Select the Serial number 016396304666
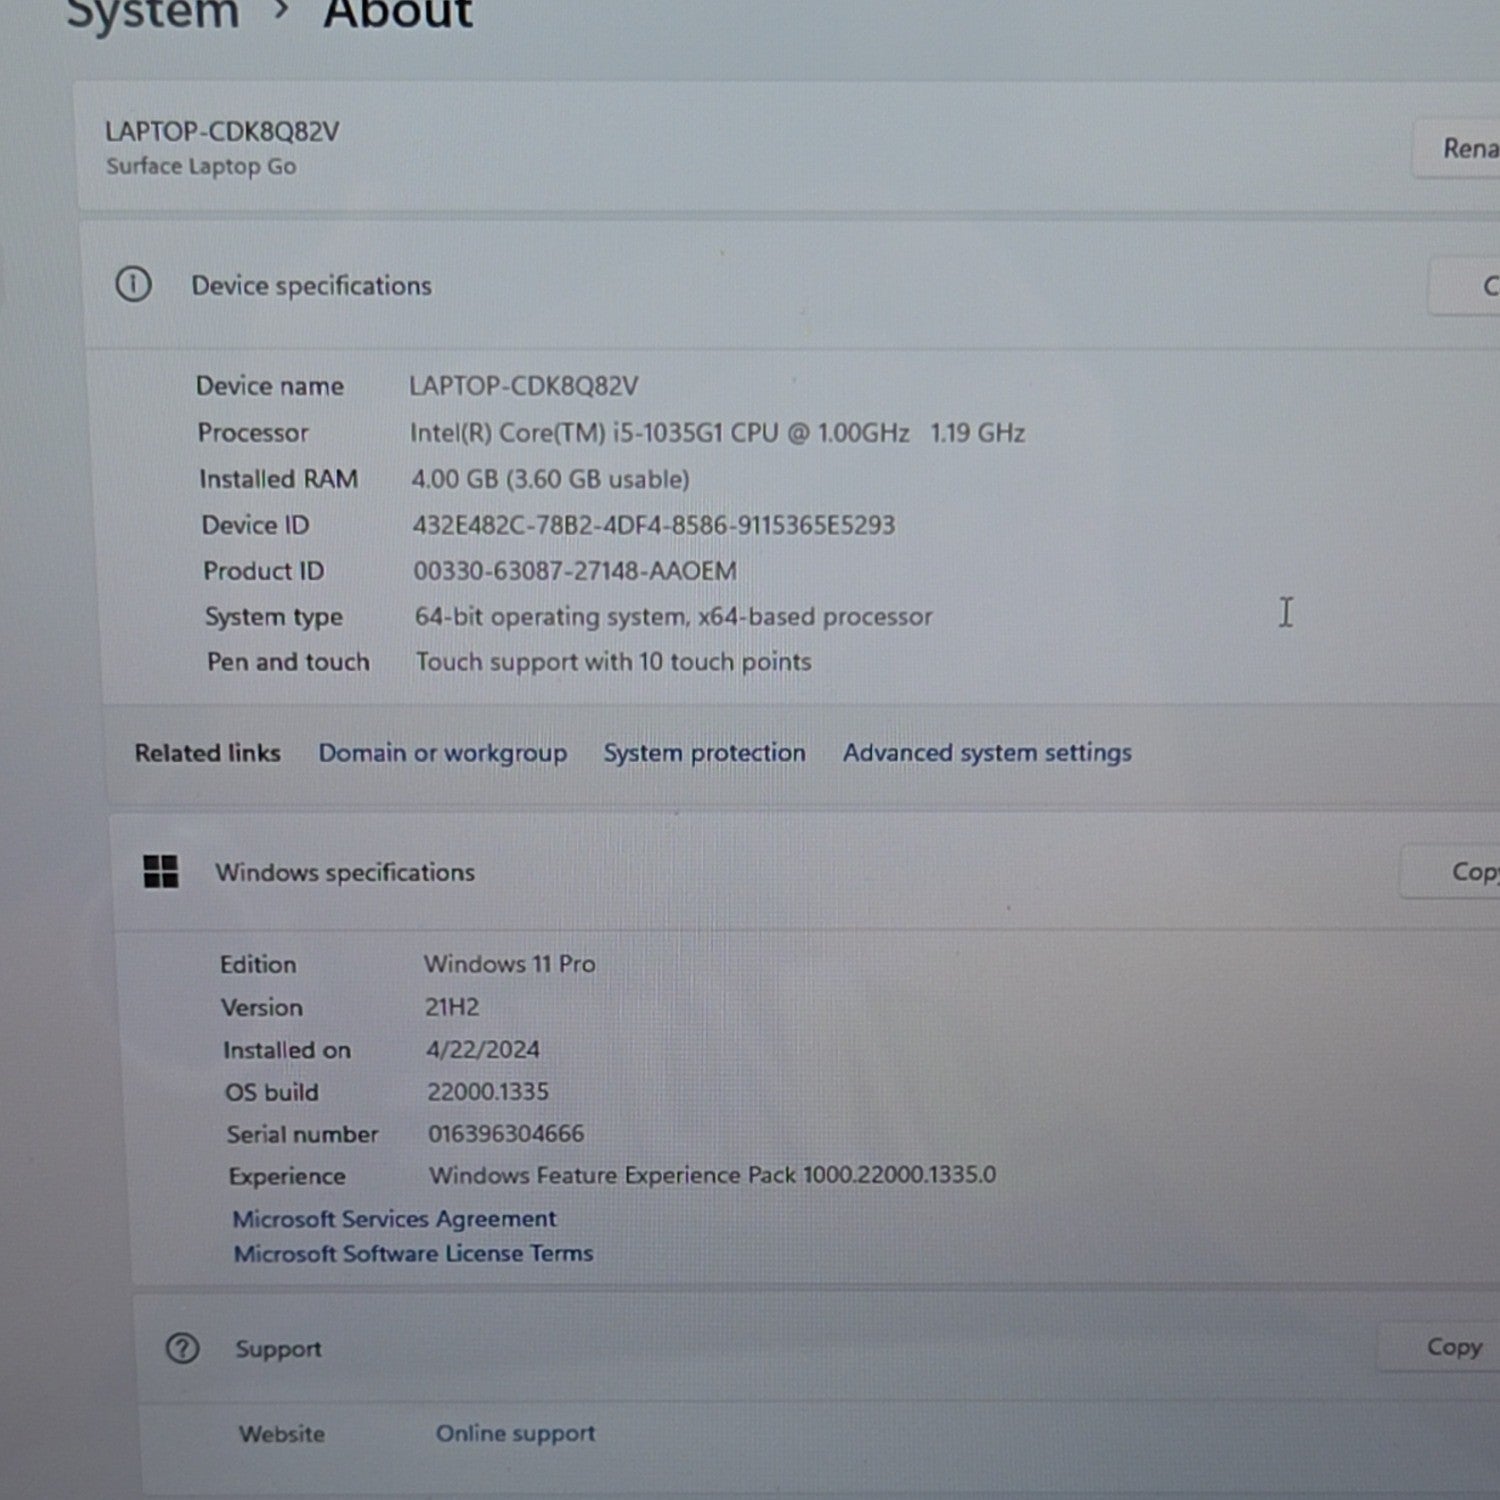The height and width of the screenshot is (1500, 1500). click(x=506, y=1134)
